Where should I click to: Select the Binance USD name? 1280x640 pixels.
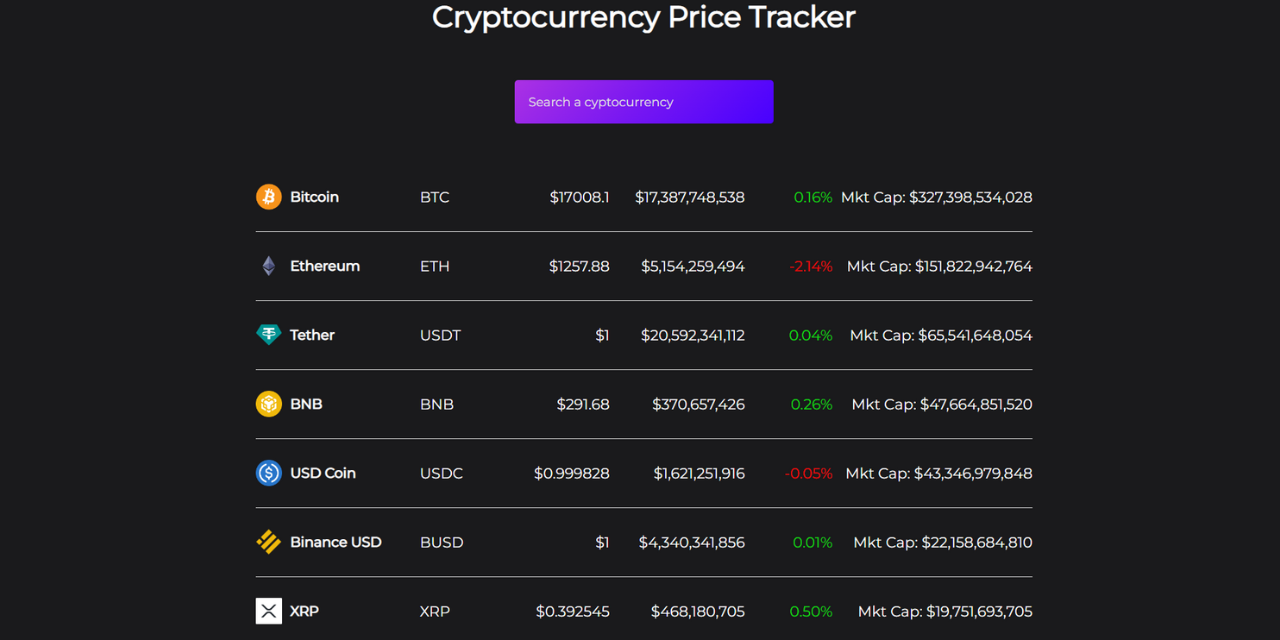[x=336, y=542]
